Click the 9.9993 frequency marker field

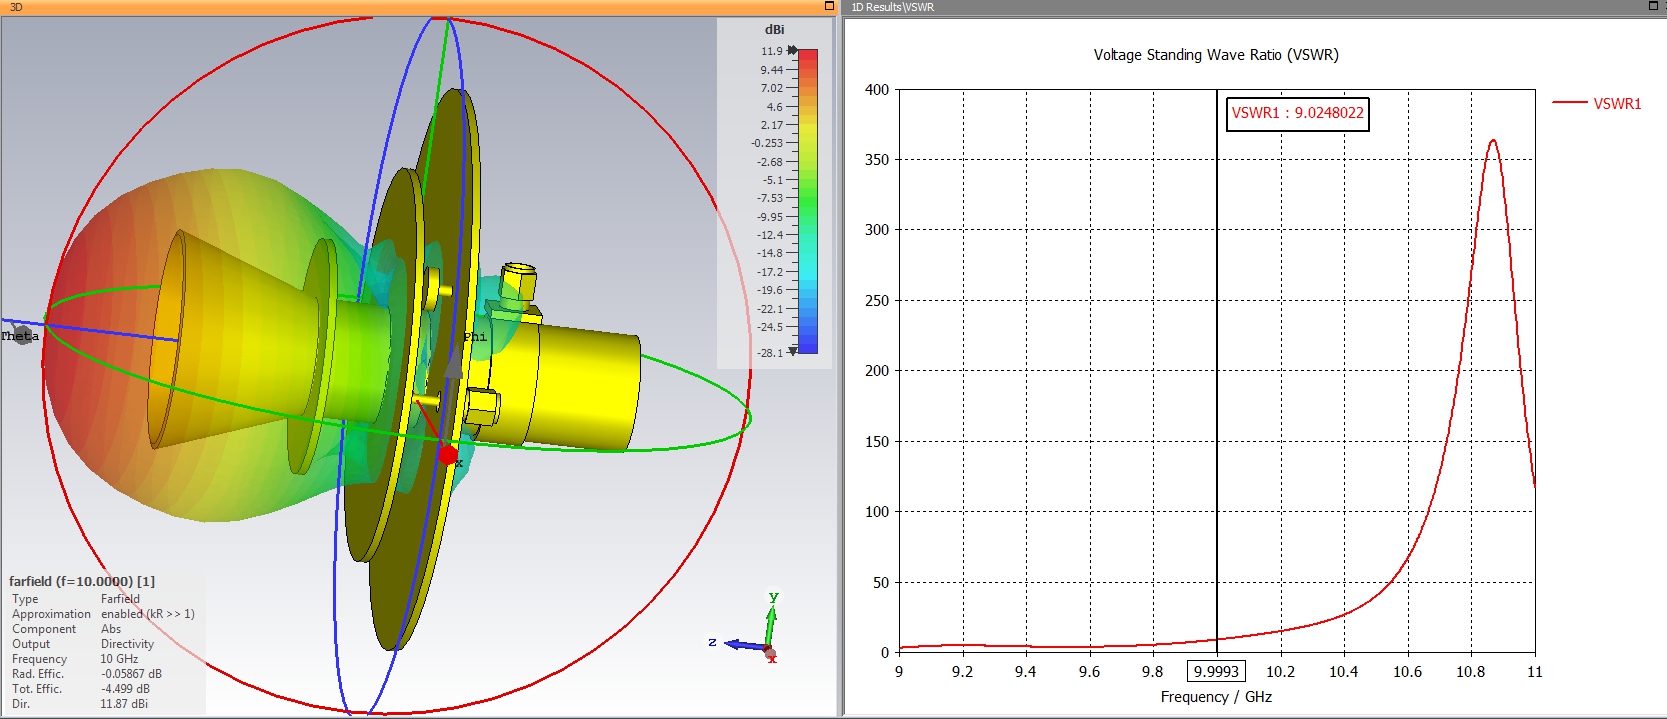click(1216, 672)
